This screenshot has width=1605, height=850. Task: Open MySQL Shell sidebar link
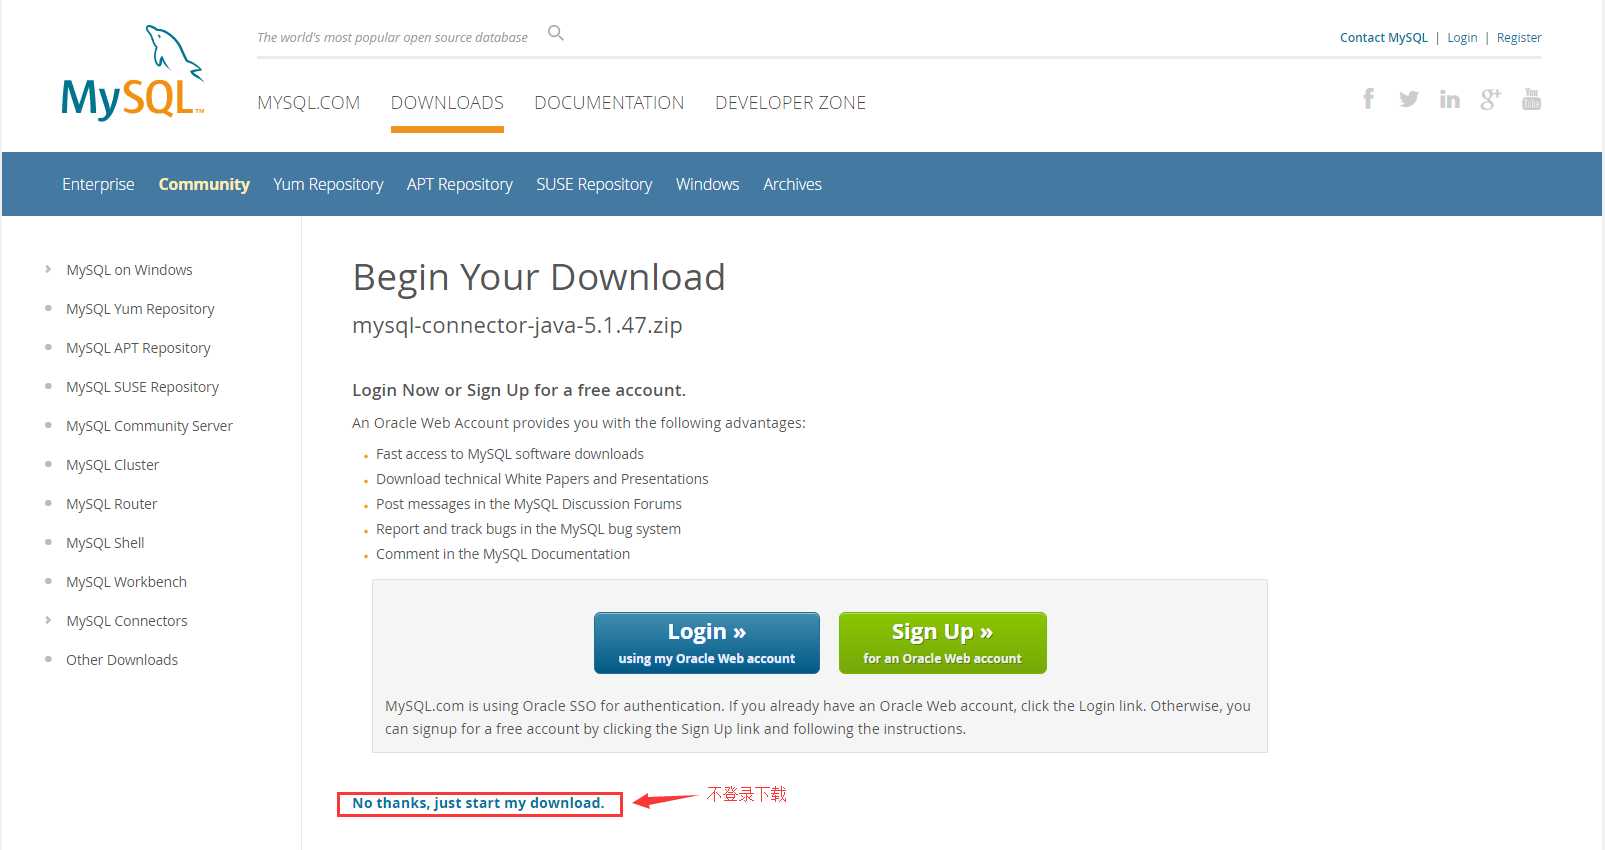tap(105, 543)
